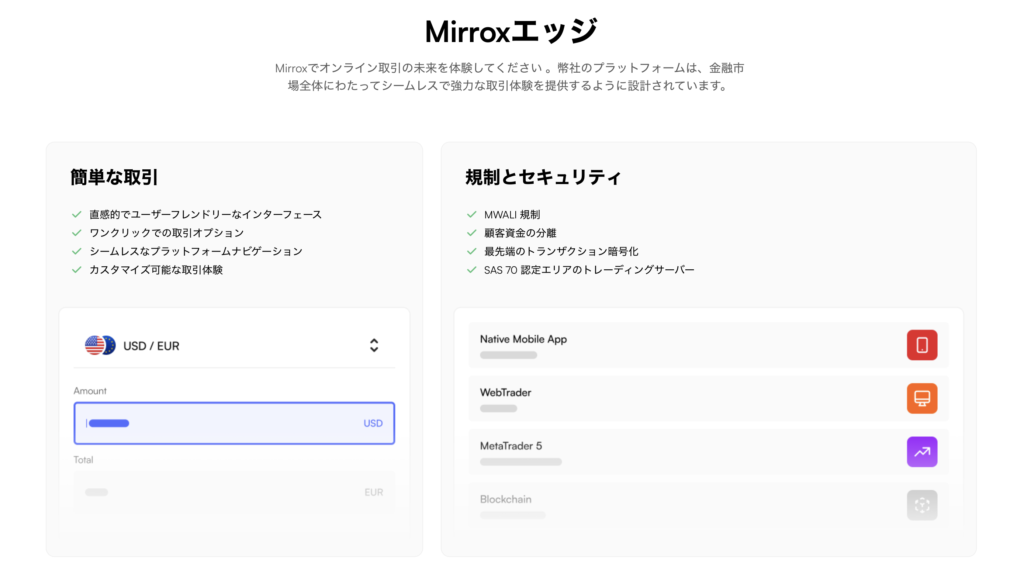Click the text シームレスなプラットフォームナビゲーション

(x=196, y=251)
